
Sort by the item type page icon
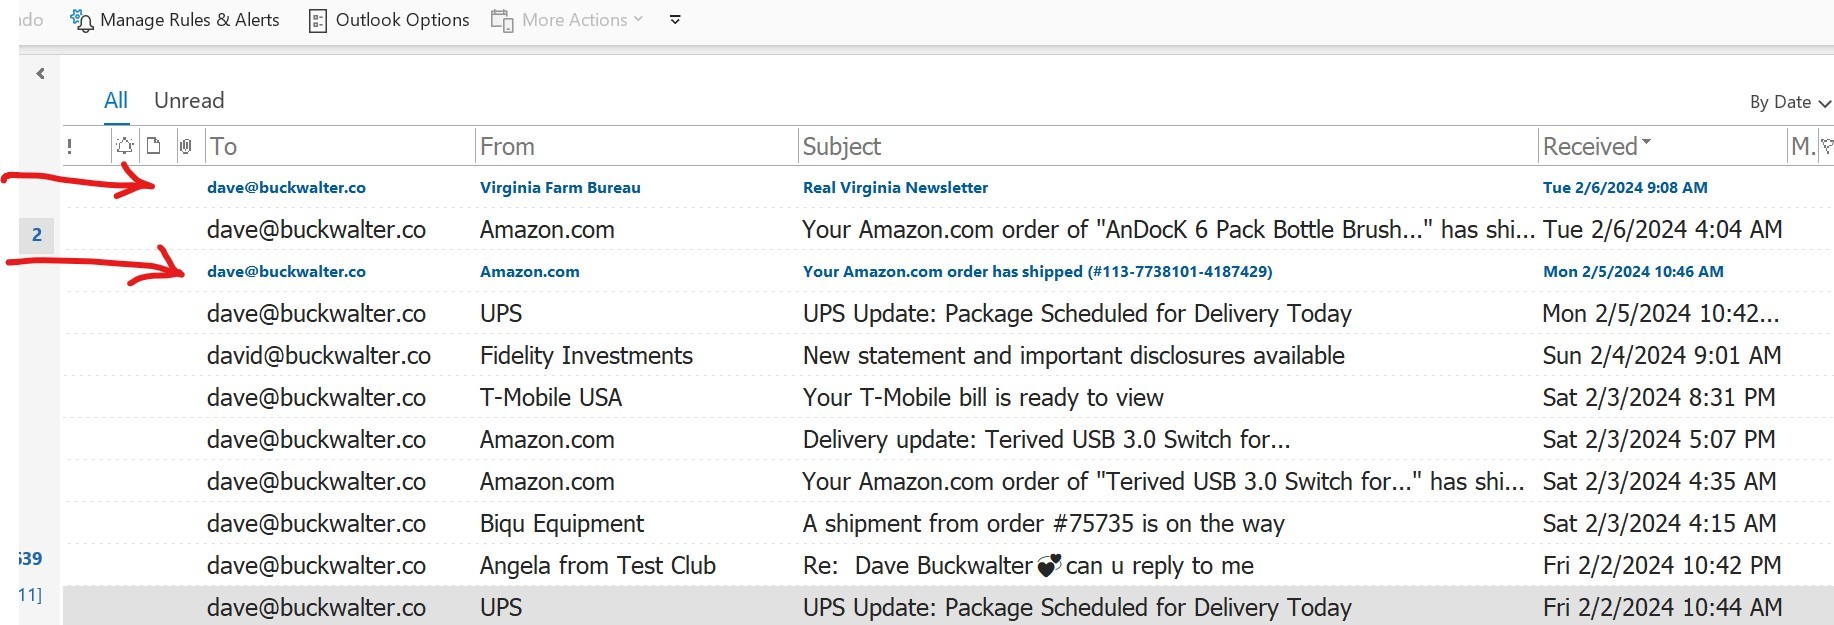tap(154, 146)
